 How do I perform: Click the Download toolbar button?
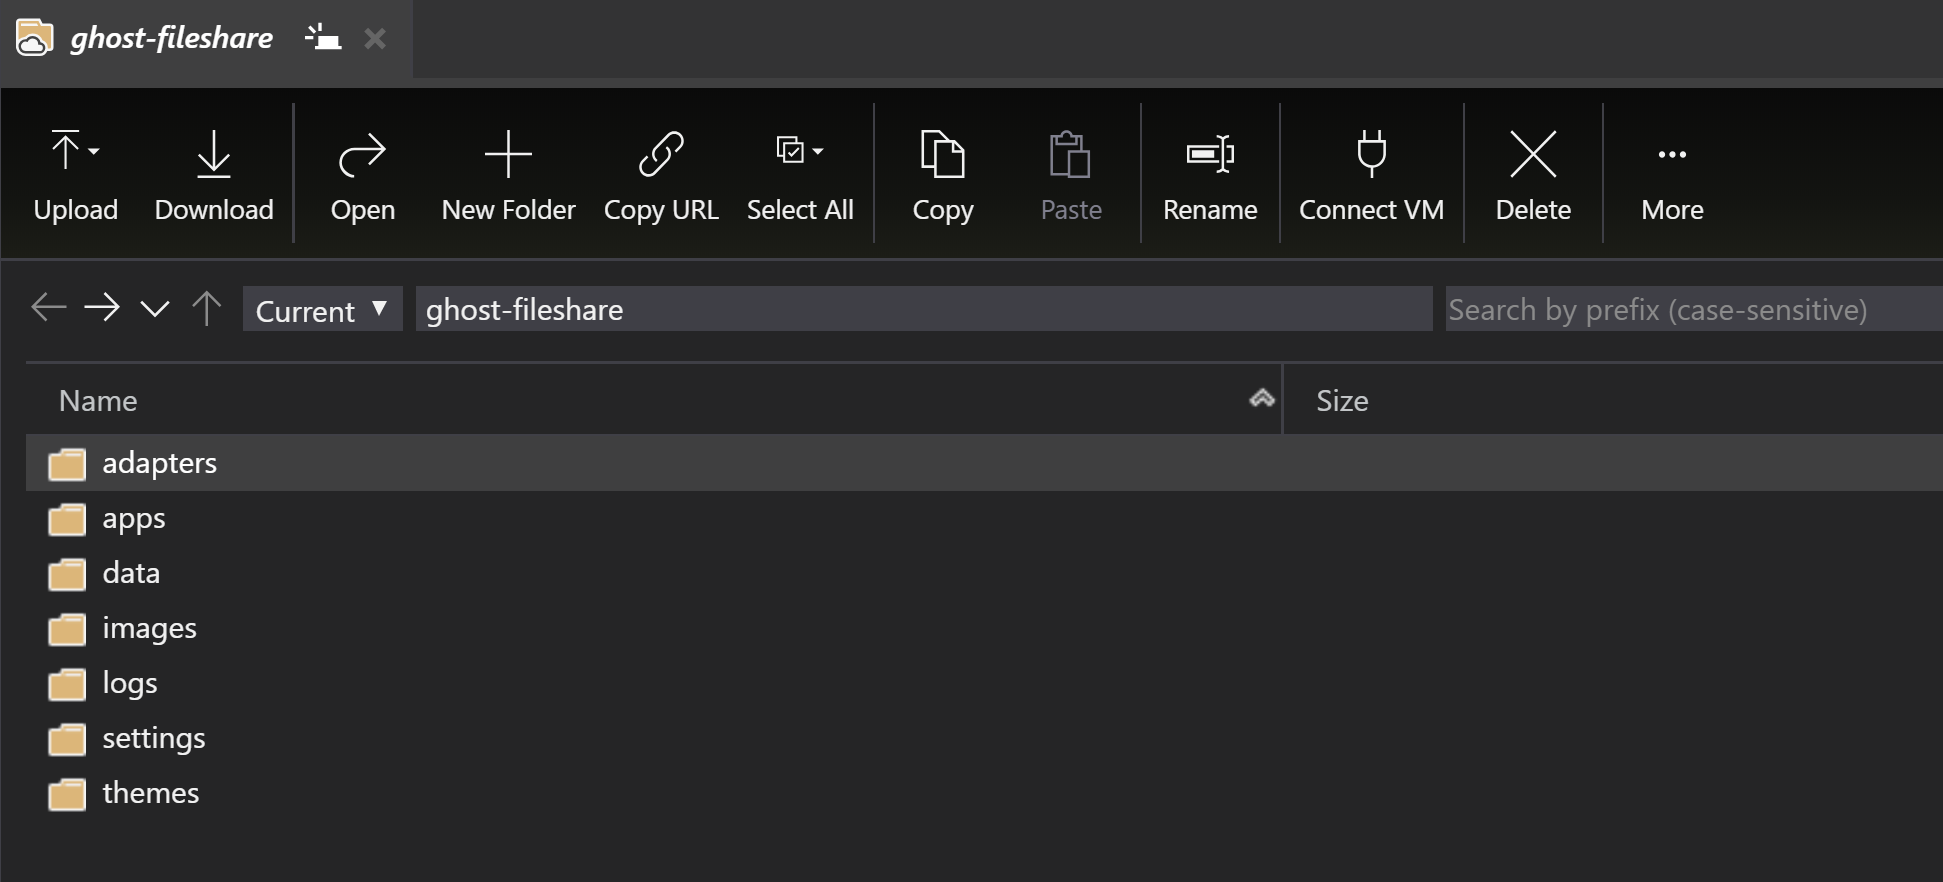(x=214, y=175)
